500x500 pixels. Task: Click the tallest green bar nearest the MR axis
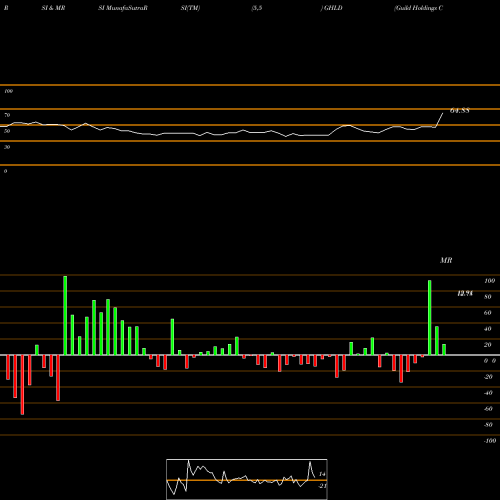point(429,318)
